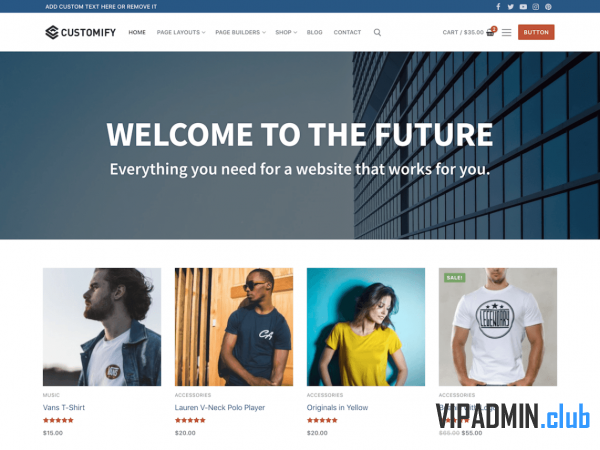Expand the Shop dropdown menu
The height and width of the screenshot is (450, 600).
coord(286,33)
